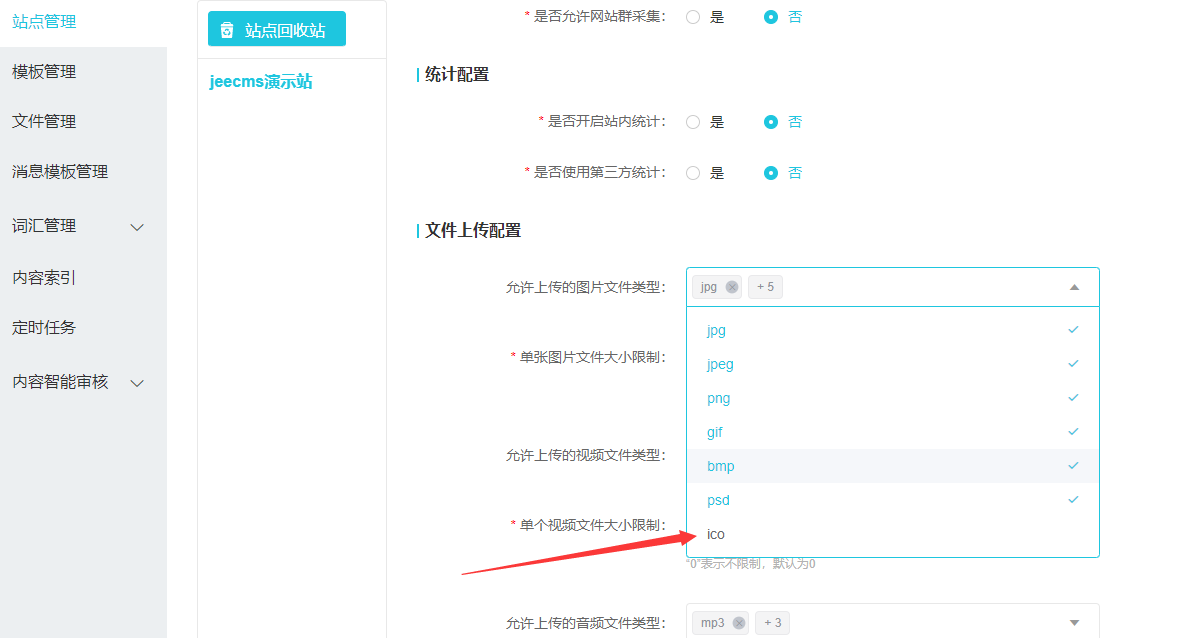The width and height of the screenshot is (1186, 638).
Task: Deselect the bmp option in dropdown list
Action: (x=893, y=466)
